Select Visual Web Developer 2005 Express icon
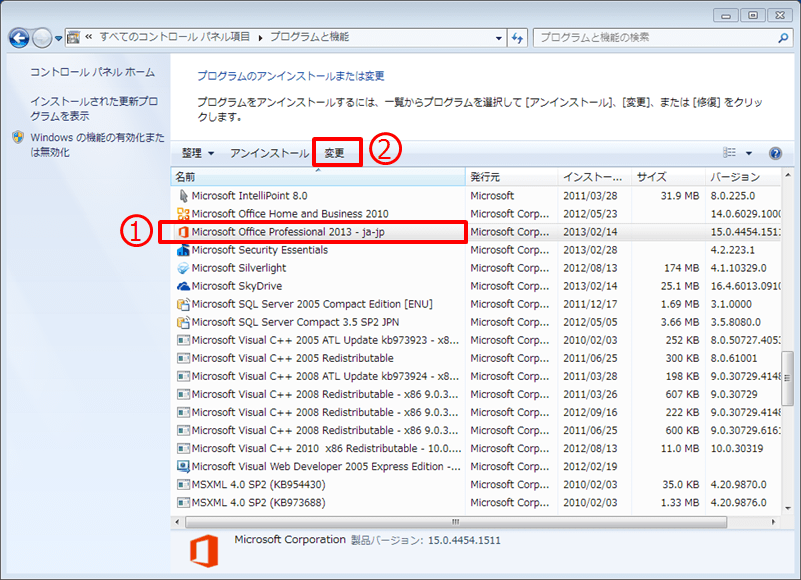Screen dimensions: 801x580 tap(183, 467)
